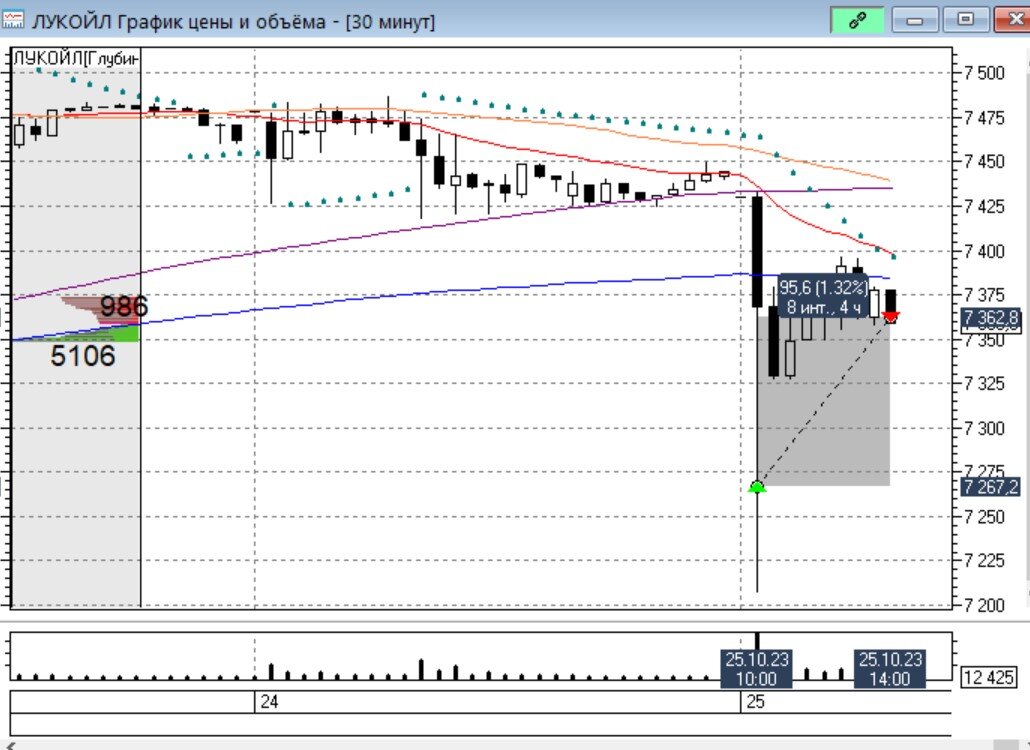This screenshot has height=750, width=1030.
Task: Click the 7 400 price axis label
Action: [985, 251]
